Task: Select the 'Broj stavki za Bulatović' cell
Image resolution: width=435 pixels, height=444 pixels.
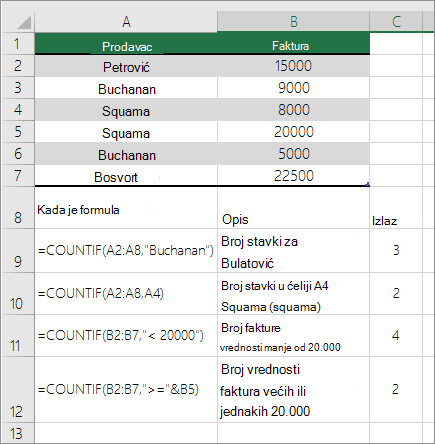Action: pos(293,251)
